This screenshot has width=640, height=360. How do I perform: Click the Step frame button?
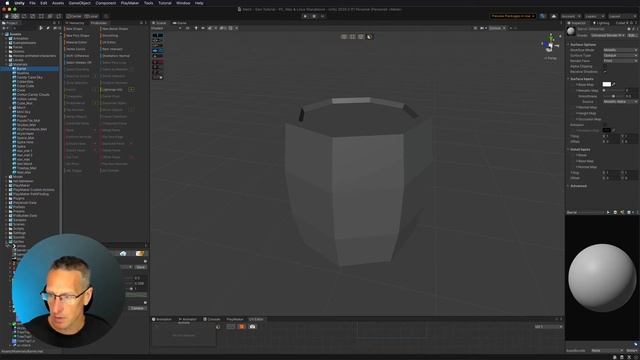pyautogui.click(x=322, y=16)
